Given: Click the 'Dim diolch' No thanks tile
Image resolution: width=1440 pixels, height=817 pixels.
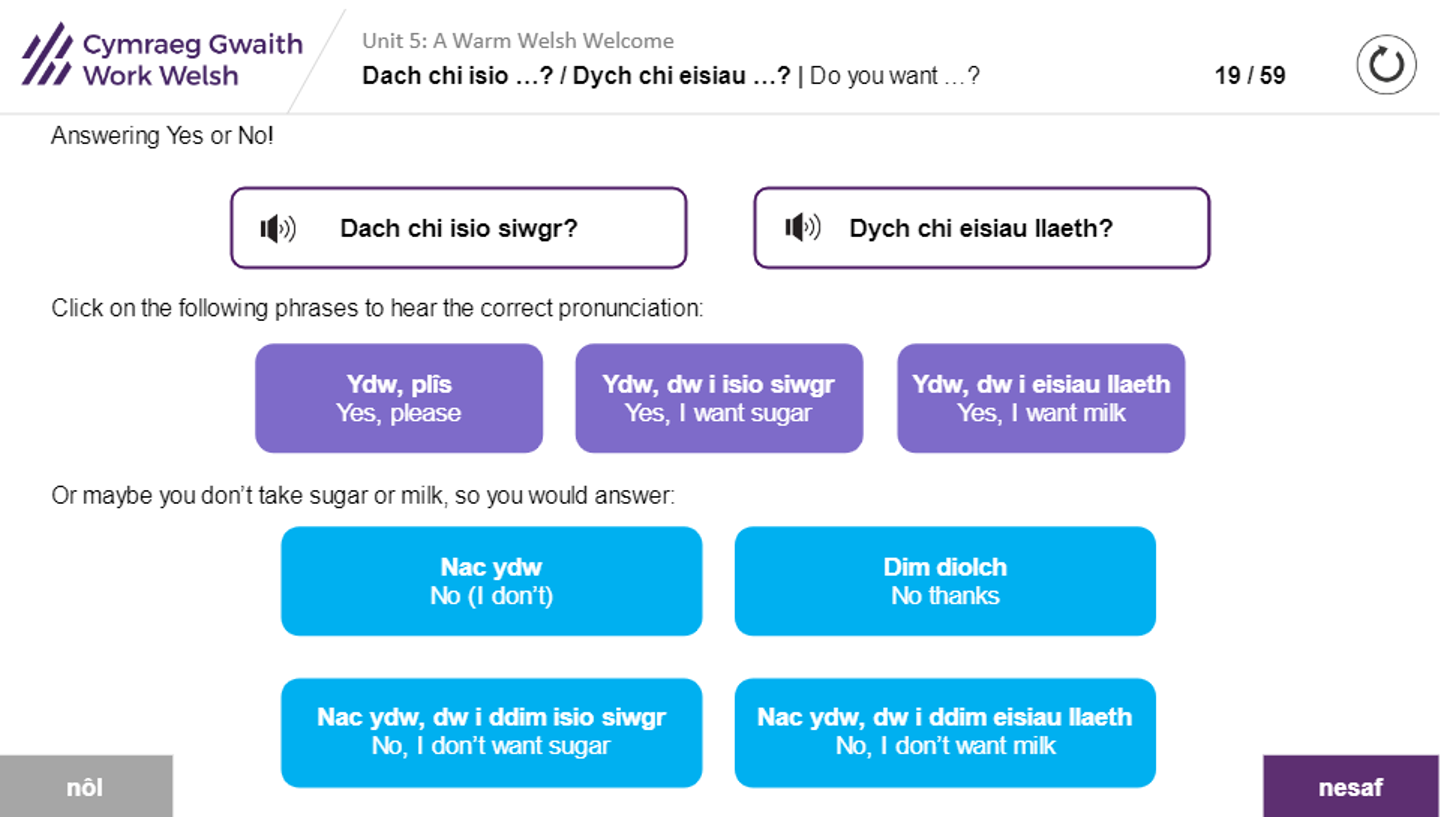Looking at the screenshot, I should pyautogui.click(x=945, y=581).
